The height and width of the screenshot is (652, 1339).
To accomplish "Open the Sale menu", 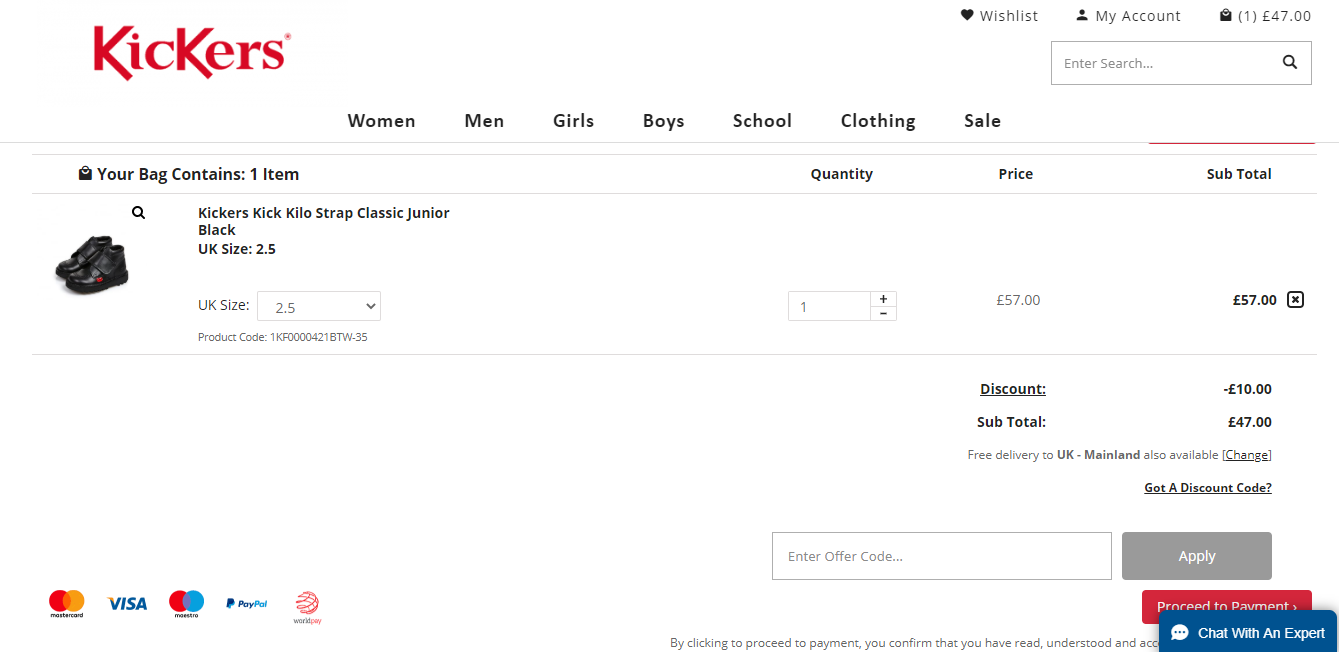I will (x=982, y=121).
